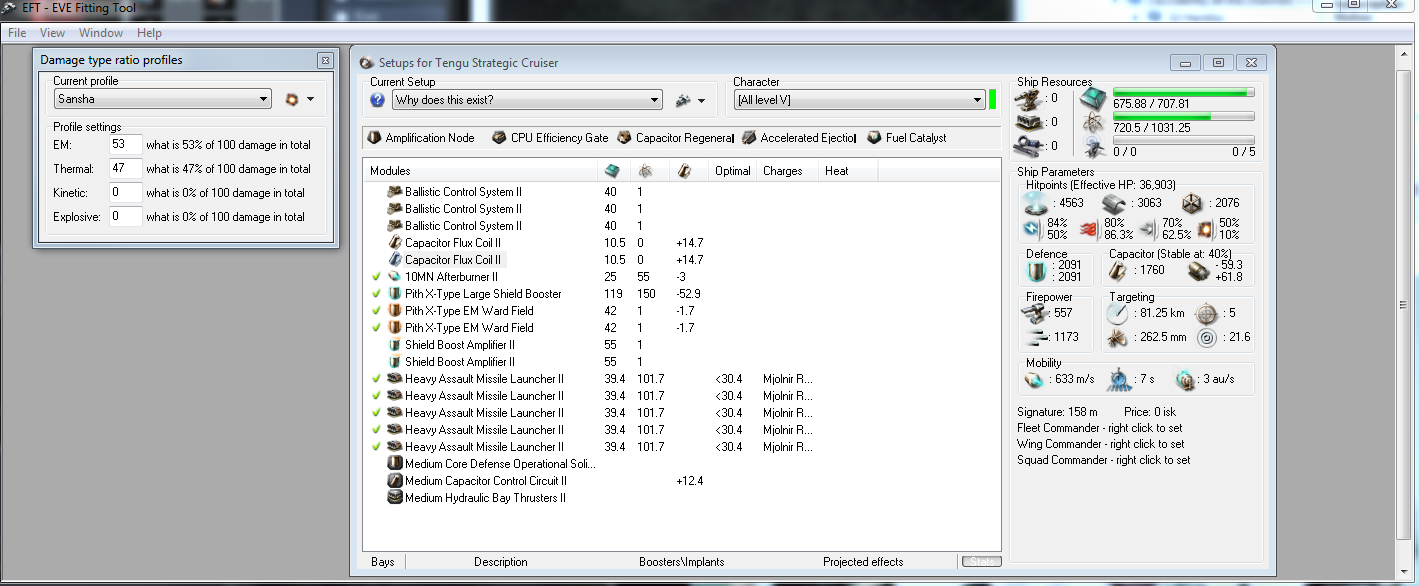Toggle second Pith X-Type EM Ward Field active

tap(375, 328)
